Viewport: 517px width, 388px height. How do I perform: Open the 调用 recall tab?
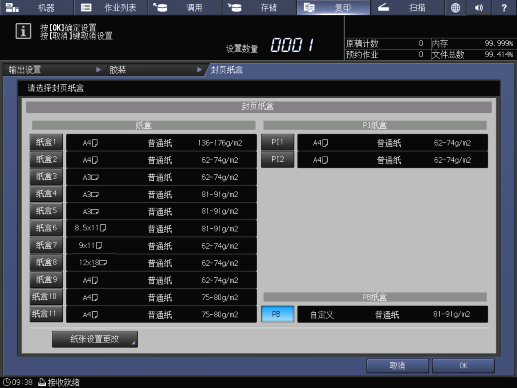[x=185, y=7]
